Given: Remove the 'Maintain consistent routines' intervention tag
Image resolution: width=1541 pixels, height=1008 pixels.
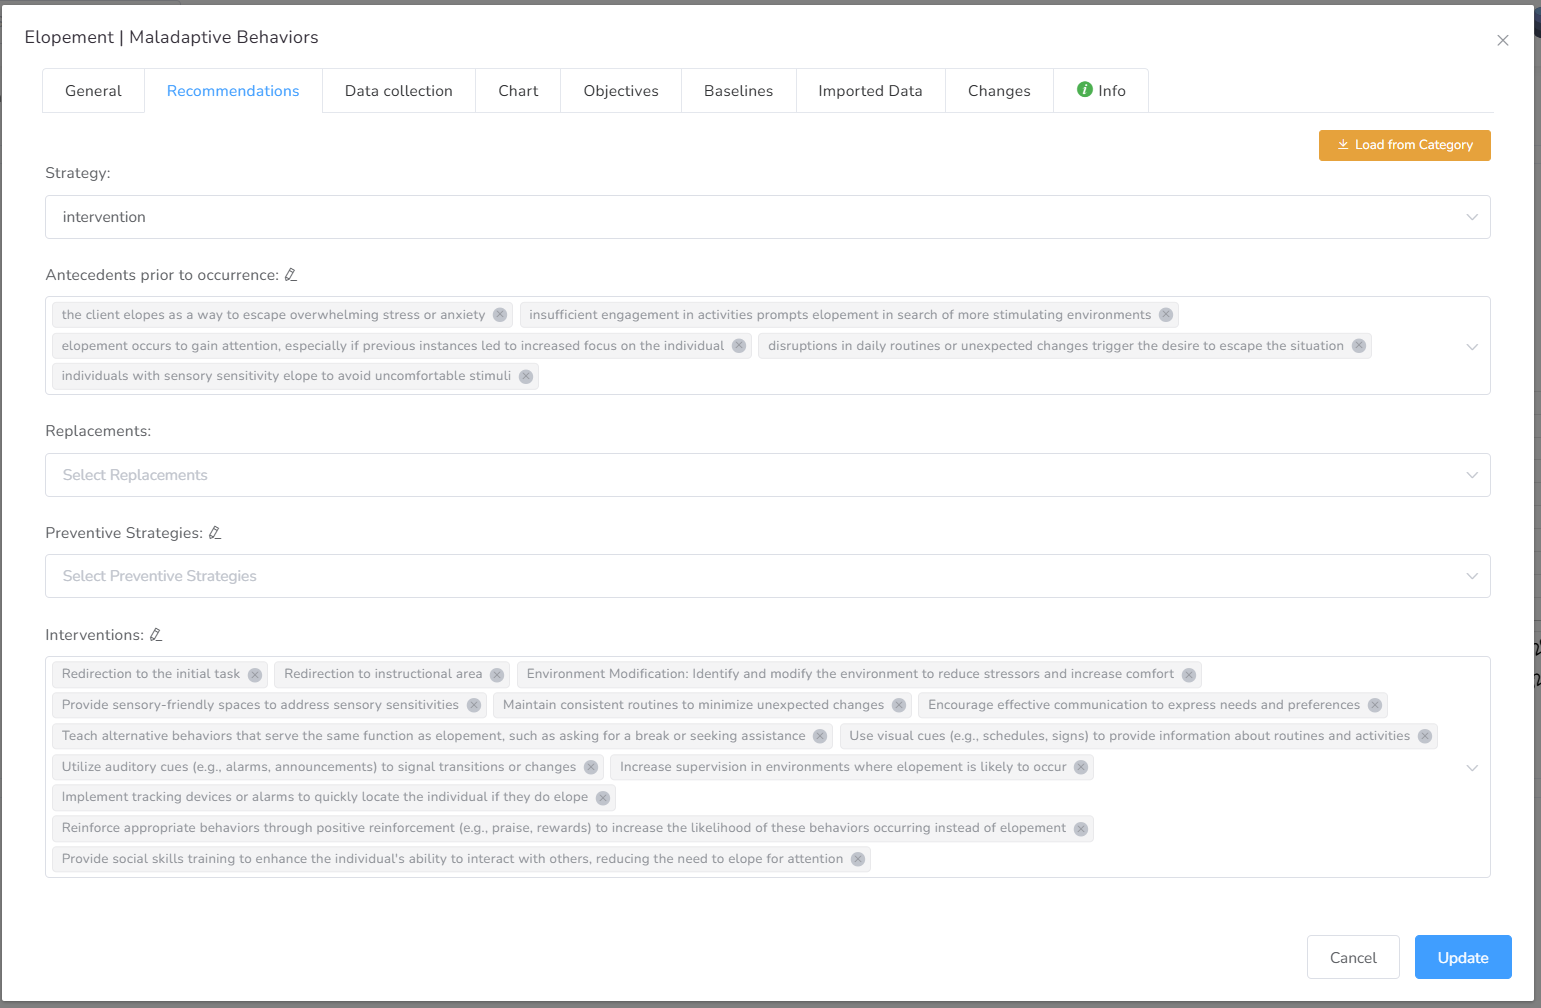Looking at the screenshot, I should tap(899, 706).
